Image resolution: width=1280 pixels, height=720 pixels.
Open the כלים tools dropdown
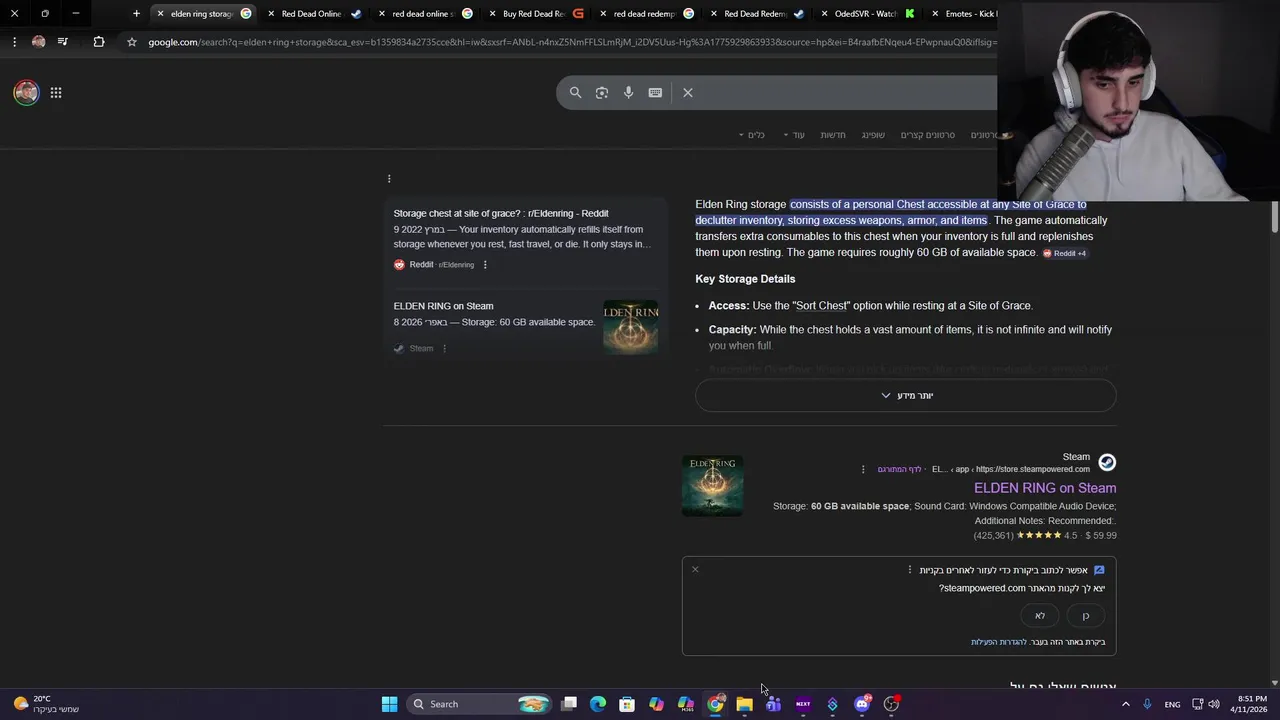(x=752, y=135)
